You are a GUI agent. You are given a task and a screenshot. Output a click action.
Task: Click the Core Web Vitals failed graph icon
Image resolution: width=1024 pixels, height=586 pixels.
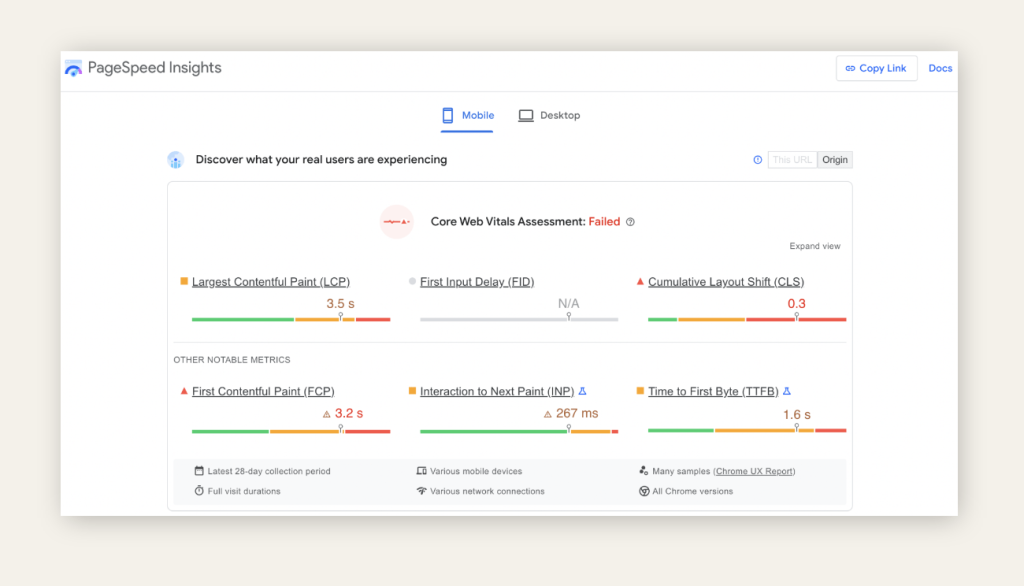tap(397, 221)
